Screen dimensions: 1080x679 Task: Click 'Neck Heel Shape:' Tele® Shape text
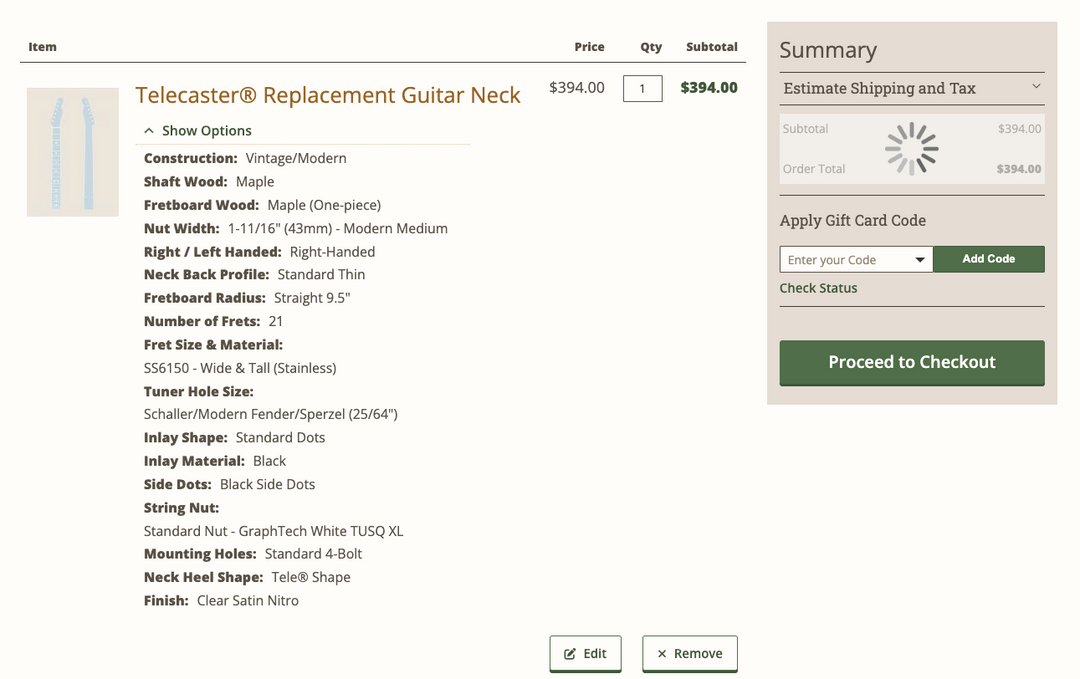click(x=311, y=578)
